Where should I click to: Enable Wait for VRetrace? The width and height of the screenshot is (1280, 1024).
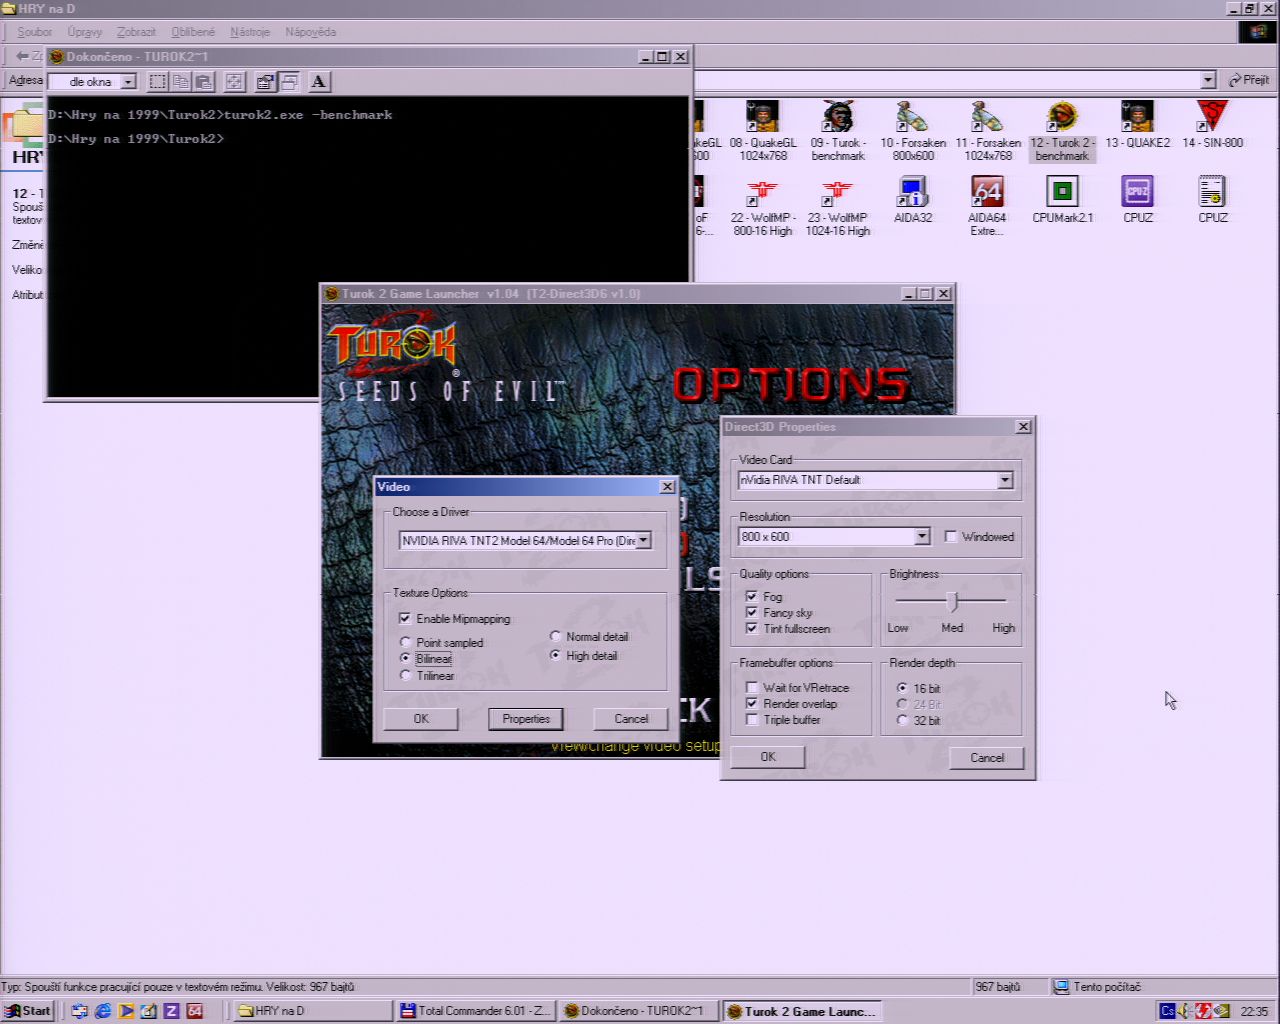coord(751,687)
